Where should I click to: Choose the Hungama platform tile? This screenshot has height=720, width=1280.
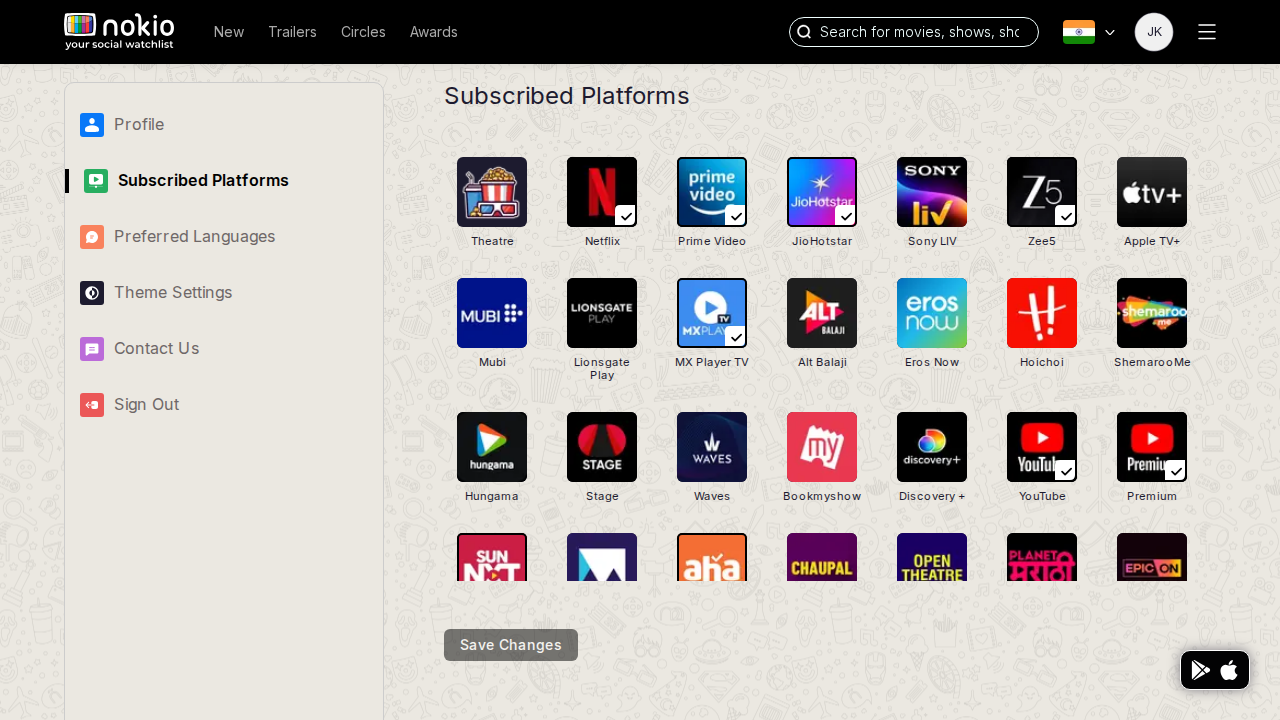[492, 447]
